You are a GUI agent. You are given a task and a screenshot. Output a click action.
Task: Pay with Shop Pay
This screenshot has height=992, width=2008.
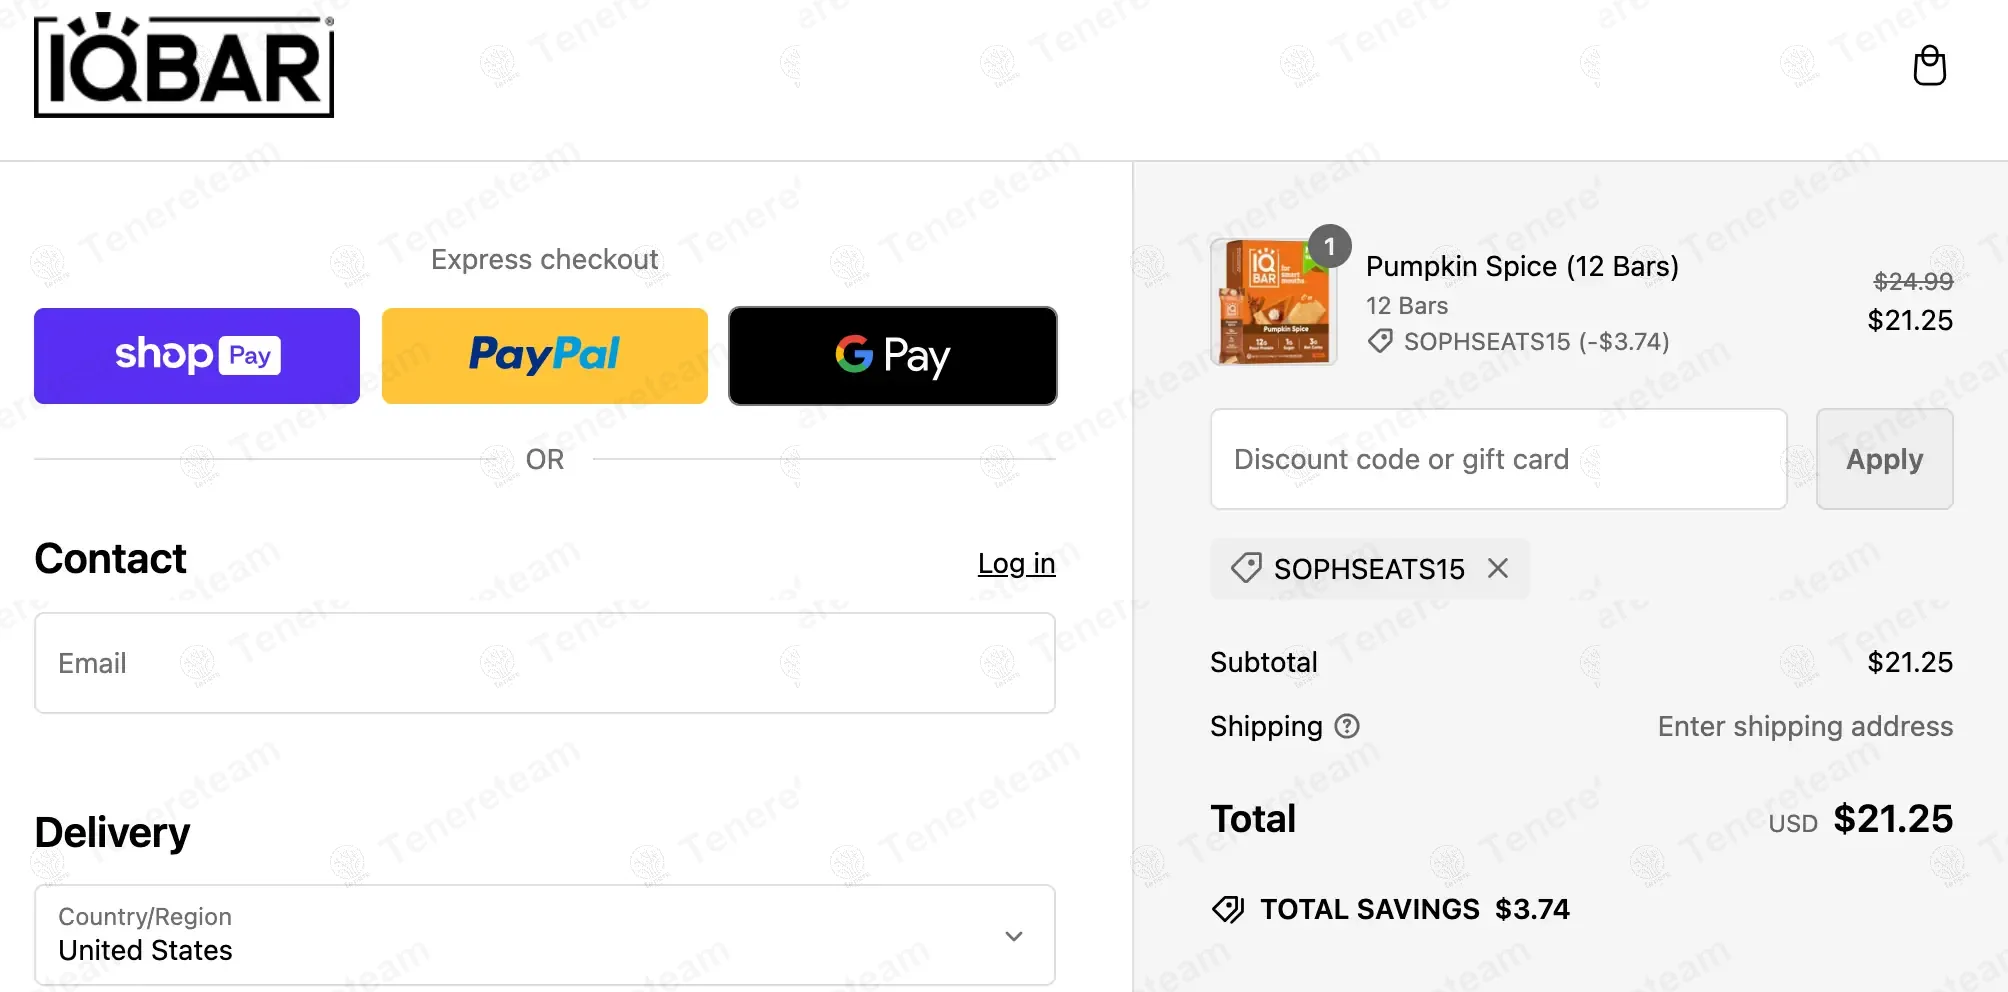pyautogui.click(x=197, y=356)
